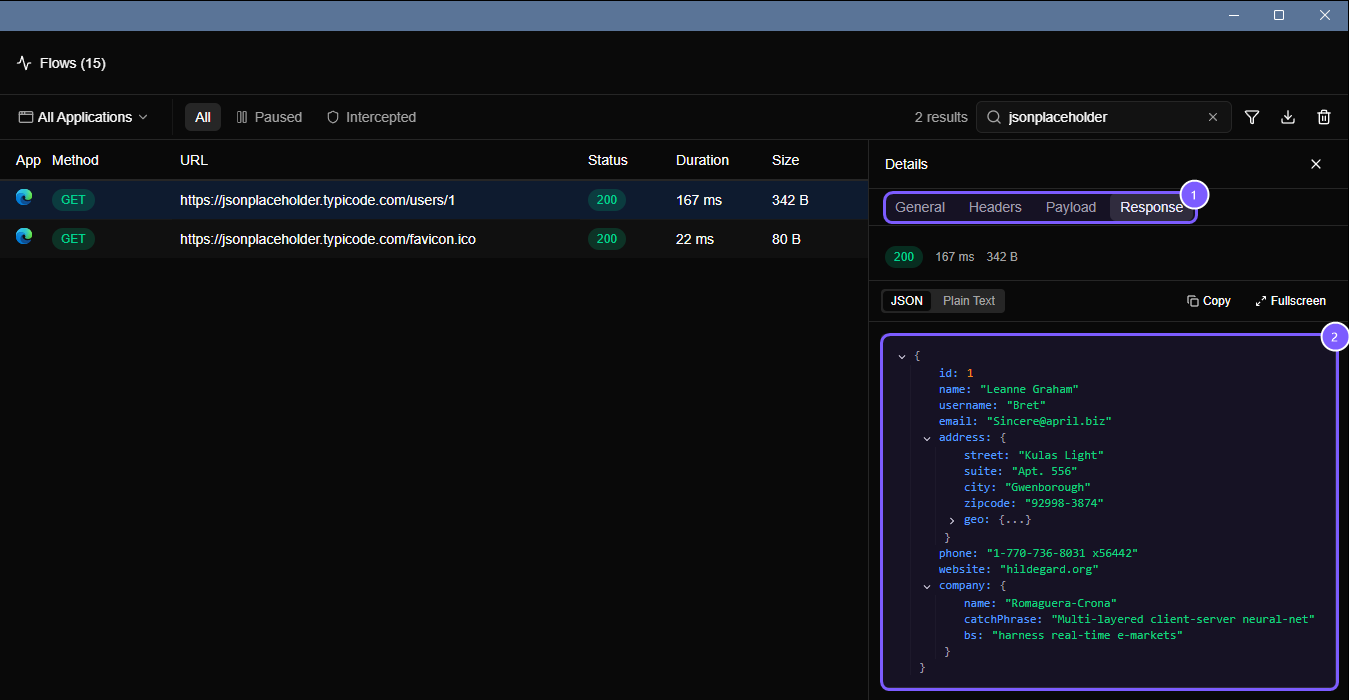Click the Flows activity icon
This screenshot has height=700, width=1349.
(x=24, y=63)
